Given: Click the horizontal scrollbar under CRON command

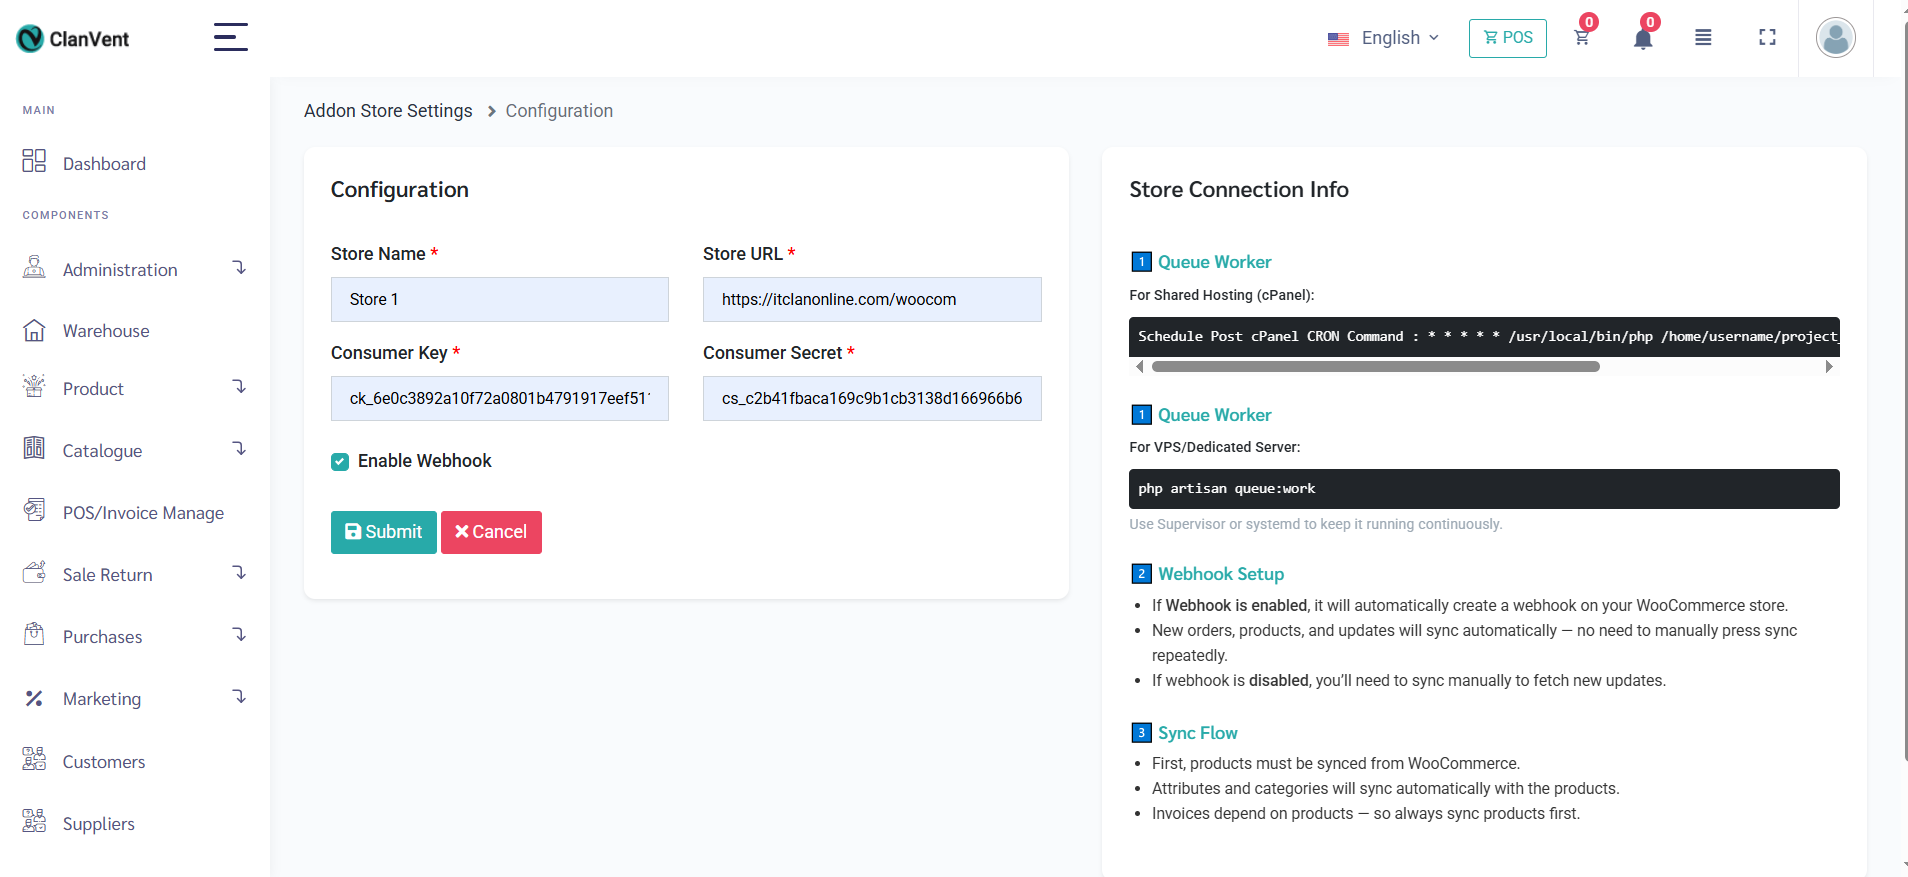Looking at the screenshot, I should coord(1375,367).
